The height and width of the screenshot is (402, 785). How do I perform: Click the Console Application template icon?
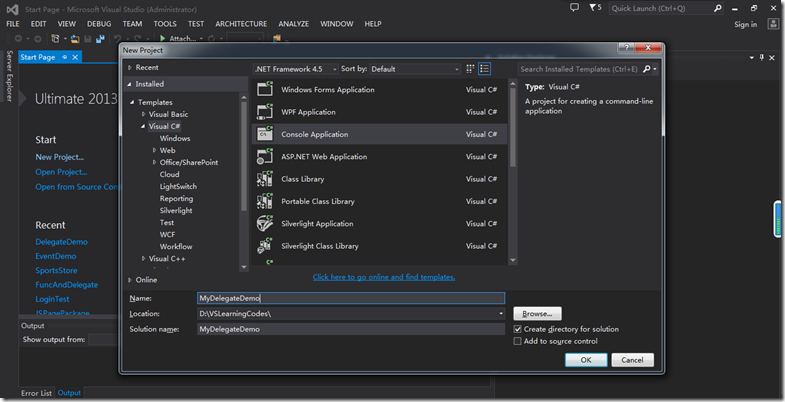pos(265,134)
